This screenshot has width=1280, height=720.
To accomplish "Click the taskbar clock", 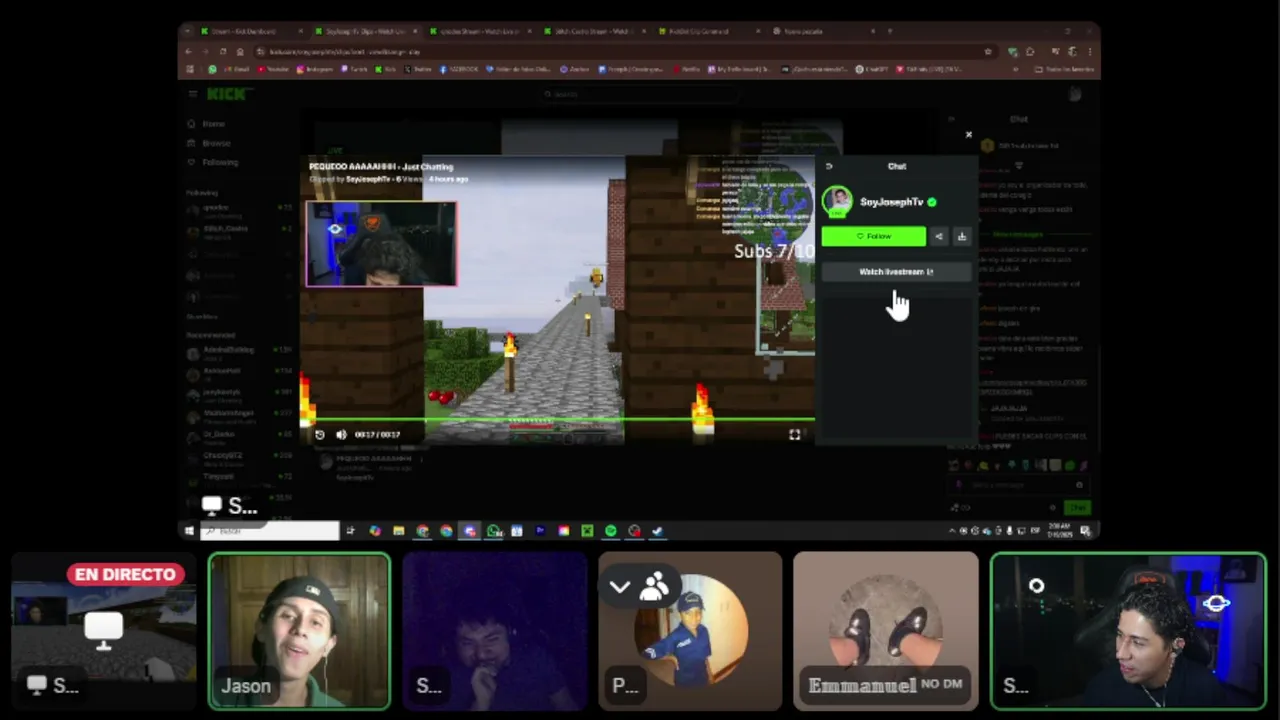I will point(1058,531).
